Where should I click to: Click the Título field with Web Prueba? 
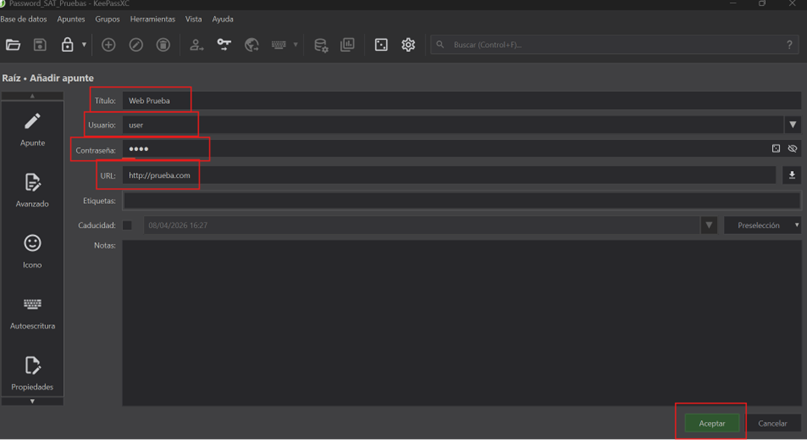coord(461,100)
